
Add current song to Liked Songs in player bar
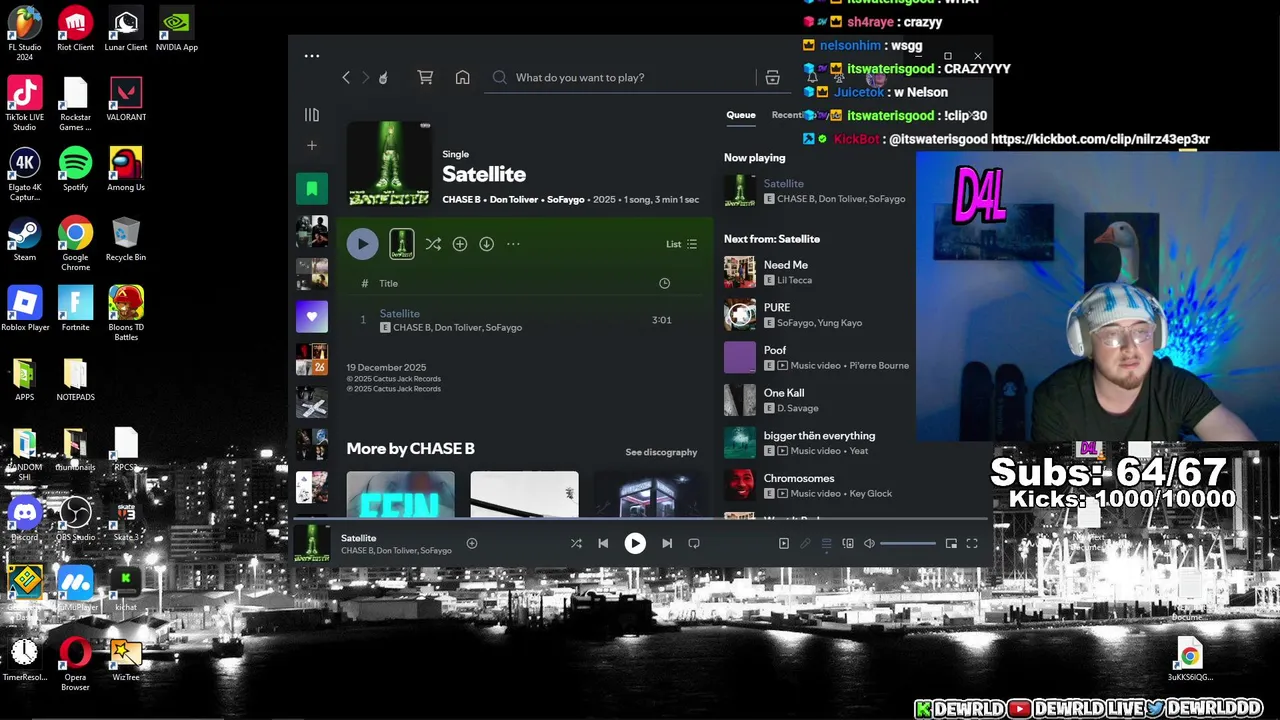[x=472, y=544]
